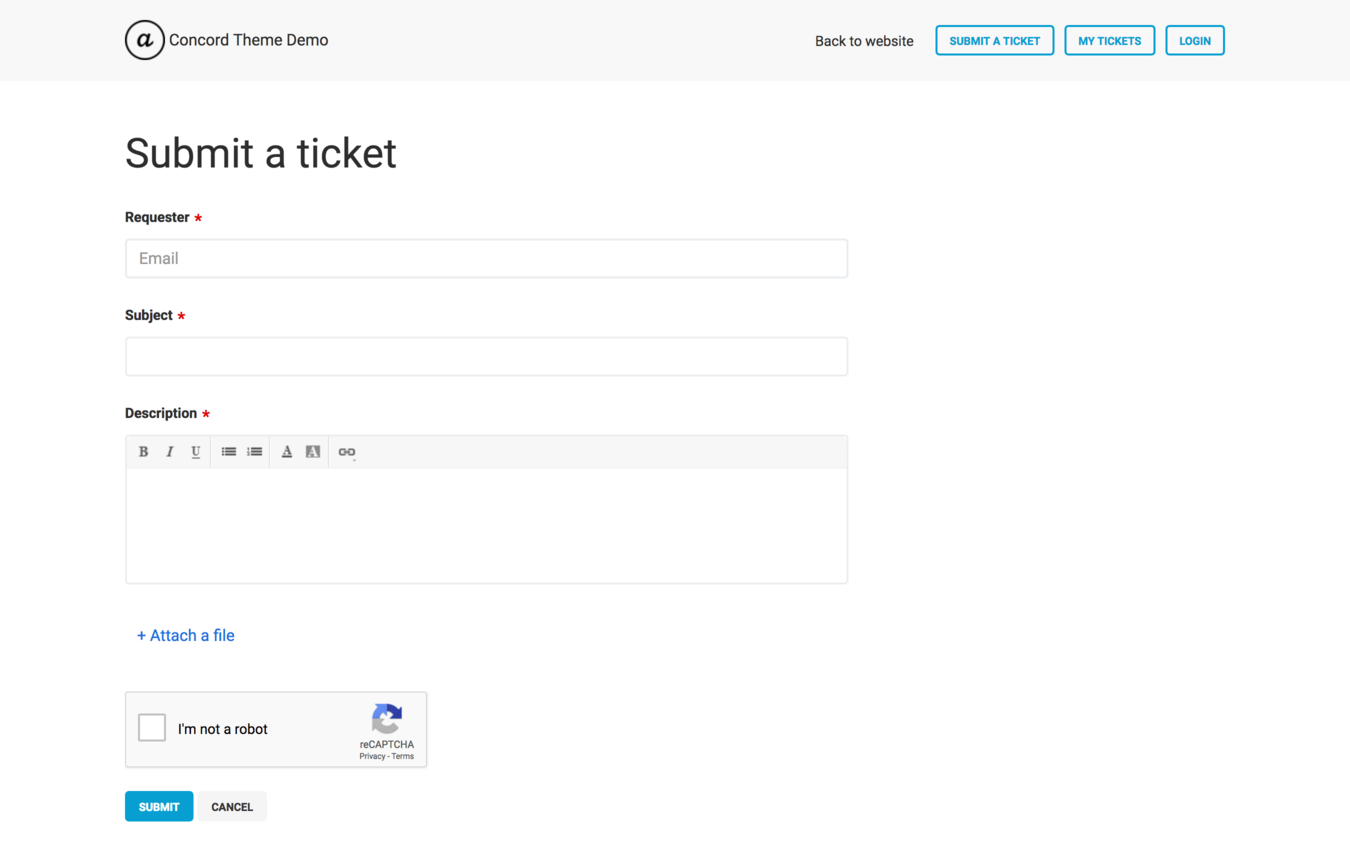
Task: Cancel the ticket form
Action: point(232,806)
